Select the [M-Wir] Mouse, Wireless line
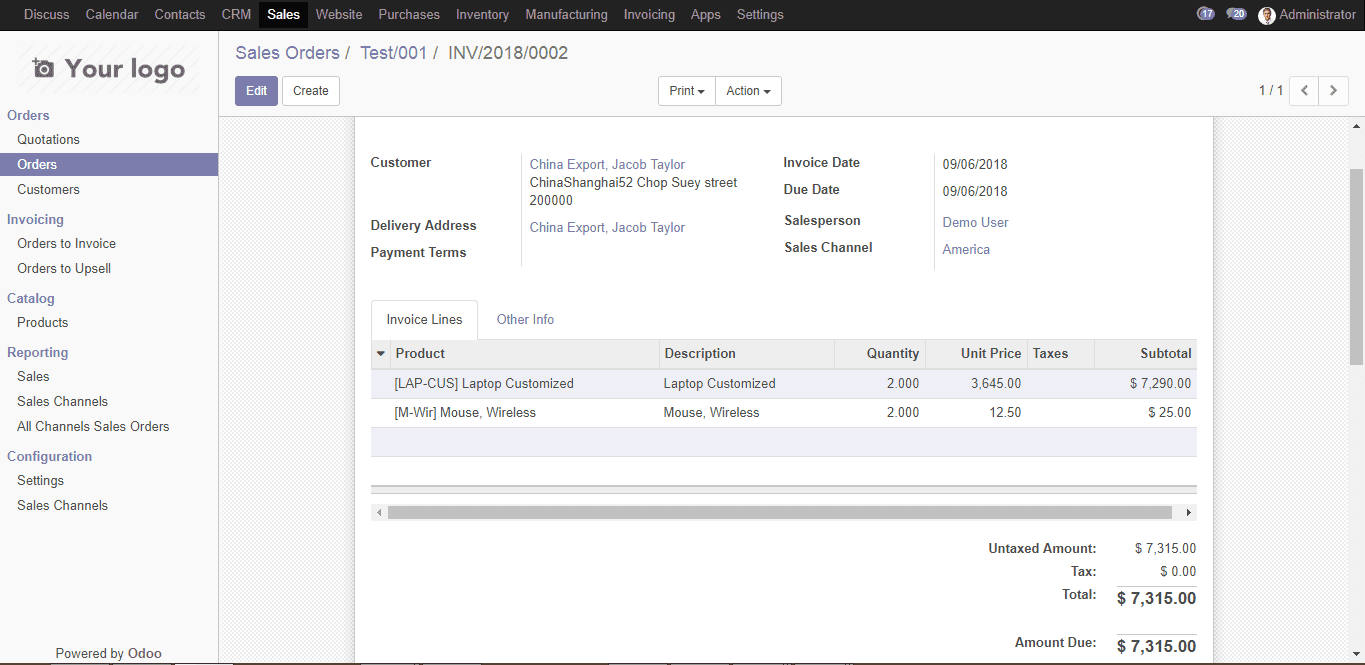The image size is (1365, 665). pyautogui.click(x=784, y=413)
